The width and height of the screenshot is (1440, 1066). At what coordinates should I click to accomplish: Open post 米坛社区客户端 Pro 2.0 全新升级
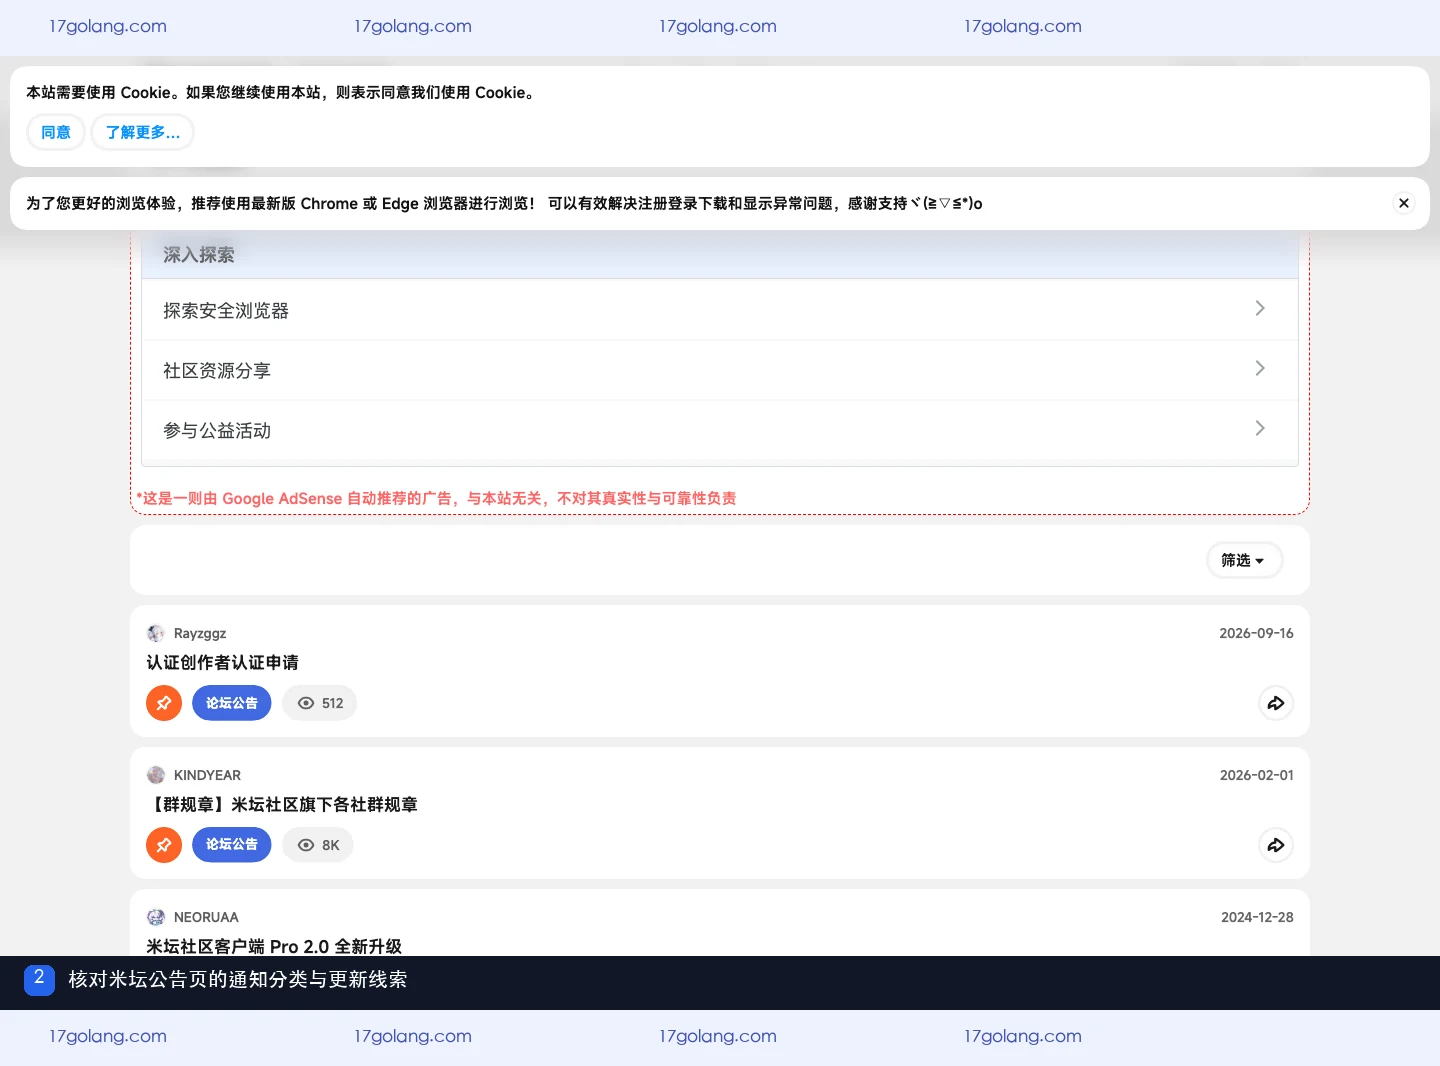[274, 946]
